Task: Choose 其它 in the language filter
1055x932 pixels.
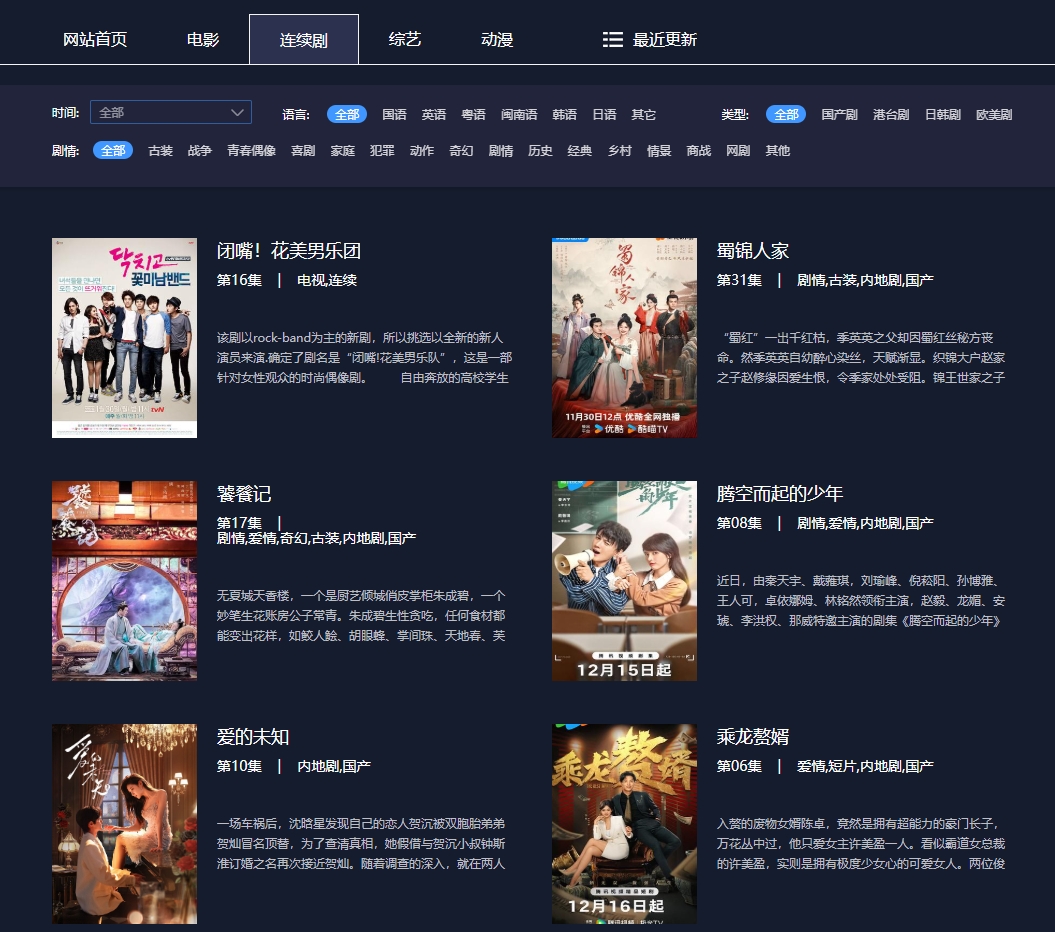Action: 644,114
